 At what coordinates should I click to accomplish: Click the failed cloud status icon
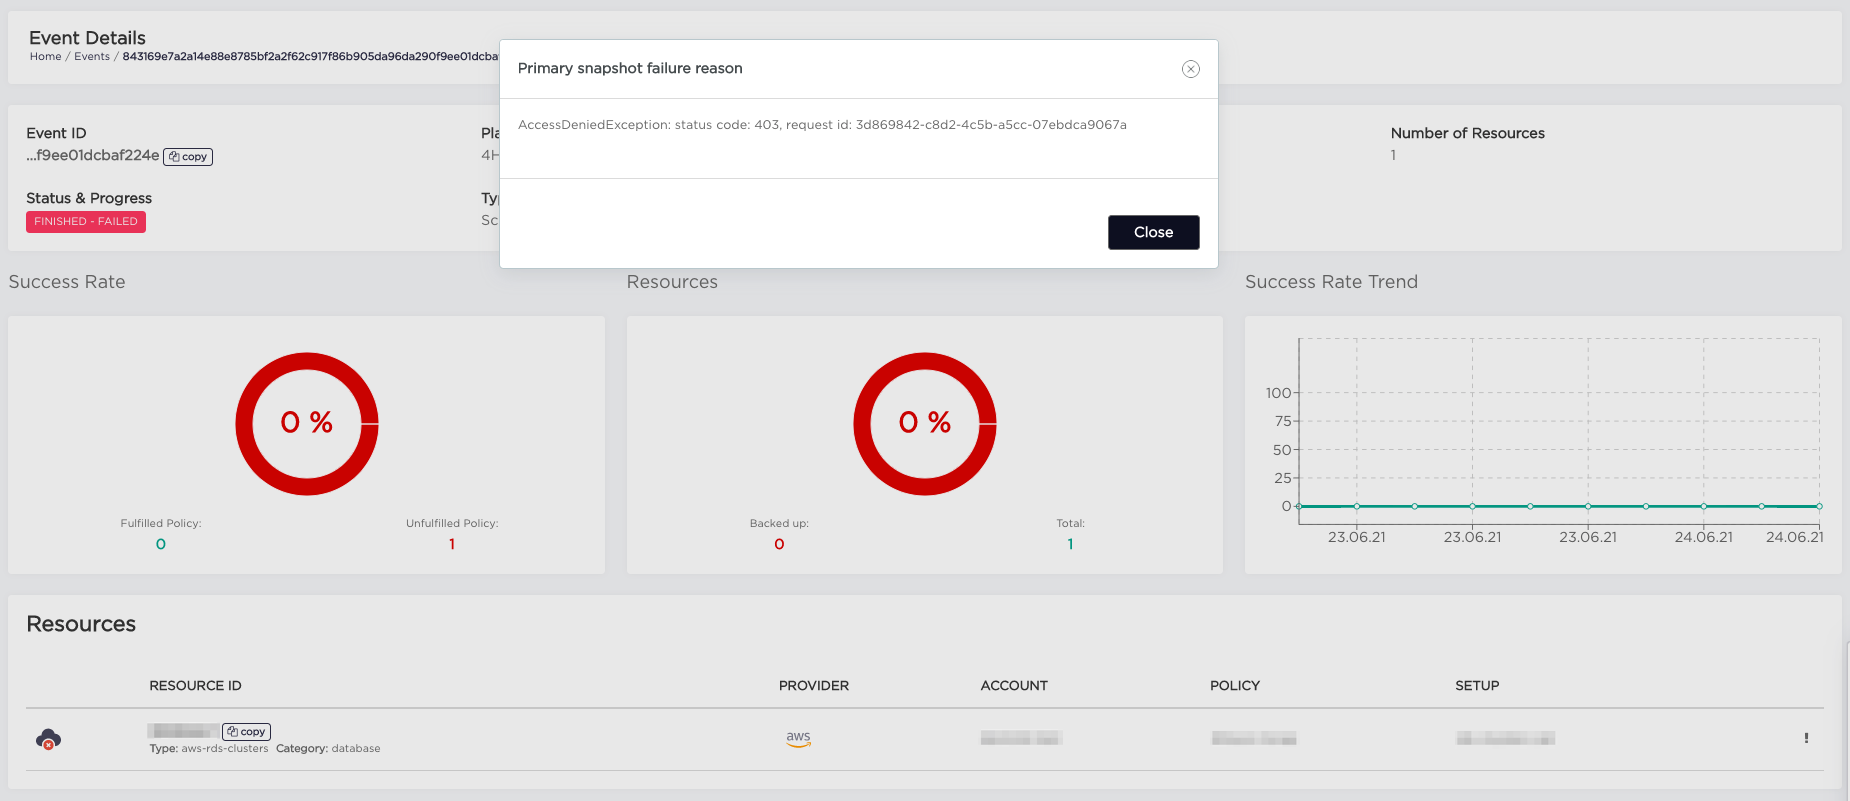tap(48, 739)
